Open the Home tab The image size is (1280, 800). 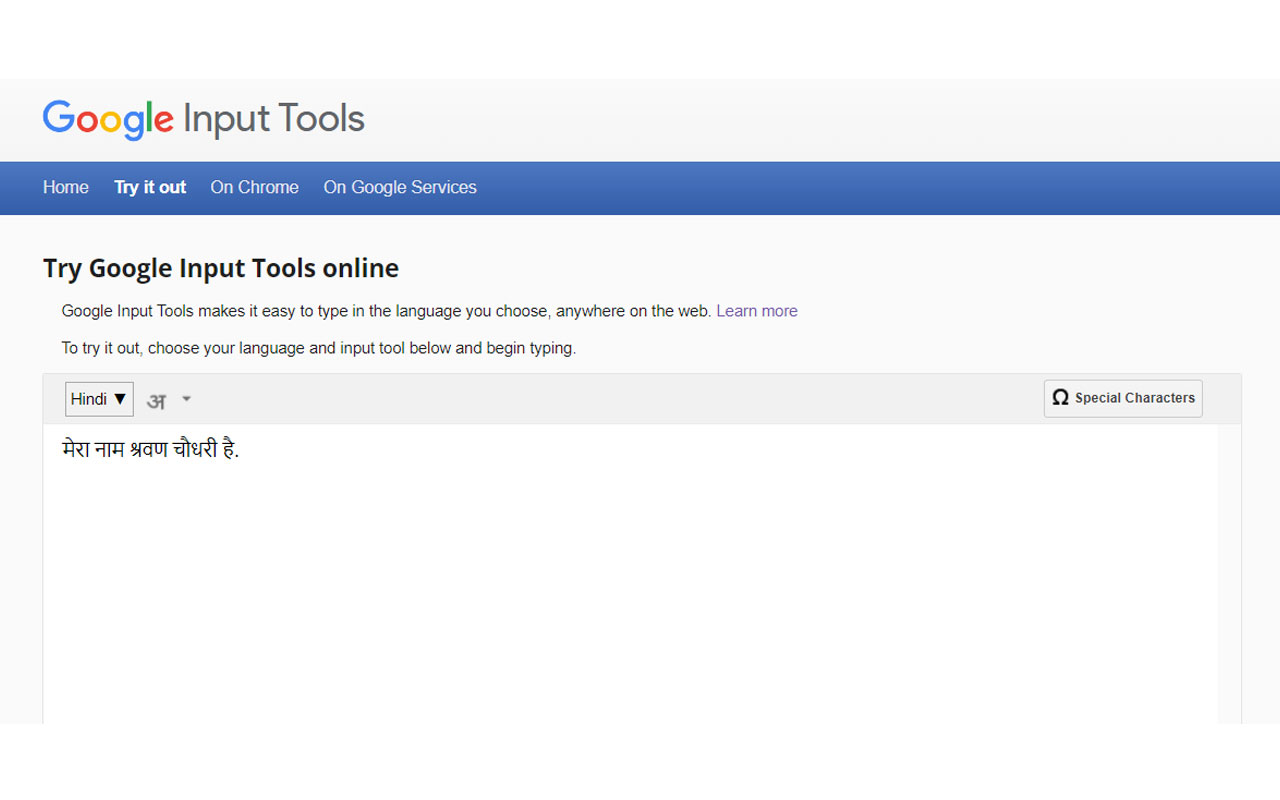click(66, 187)
